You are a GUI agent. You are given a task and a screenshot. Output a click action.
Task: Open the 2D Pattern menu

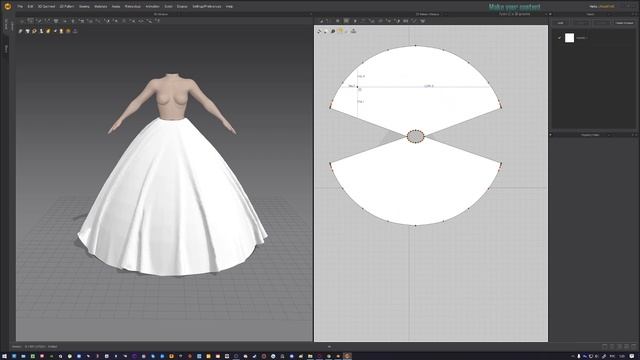[x=67, y=7]
